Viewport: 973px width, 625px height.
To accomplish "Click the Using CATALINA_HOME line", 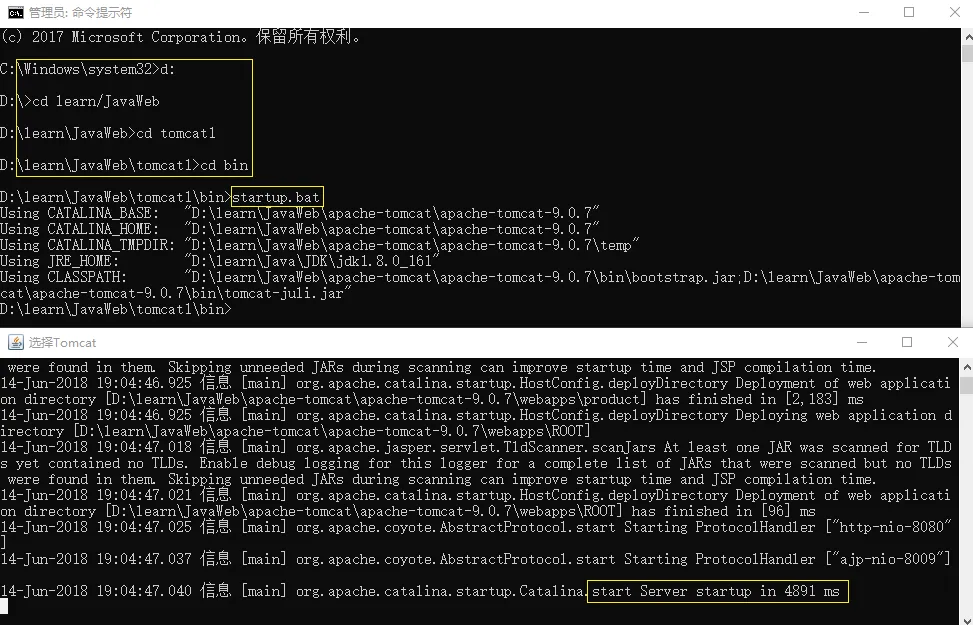I will coord(300,230).
